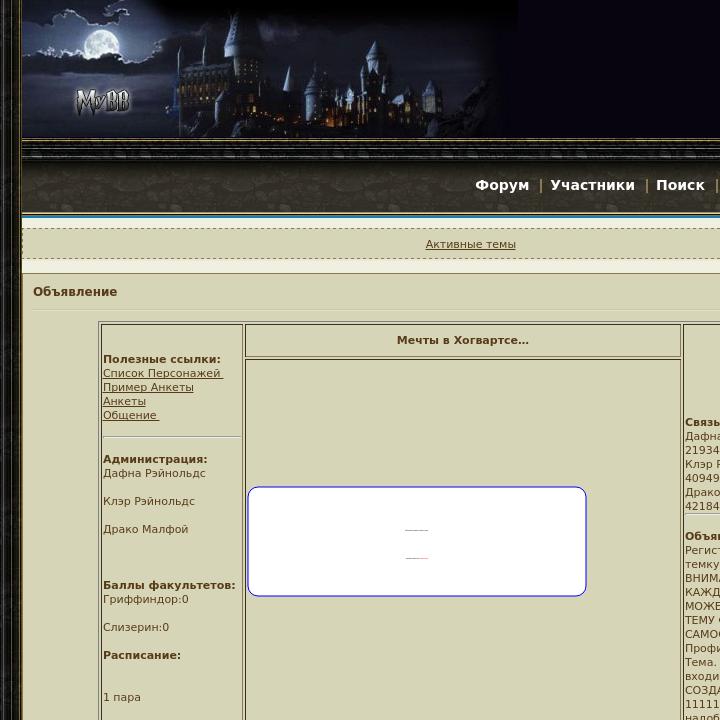Open the Общение link

point(131,416)
